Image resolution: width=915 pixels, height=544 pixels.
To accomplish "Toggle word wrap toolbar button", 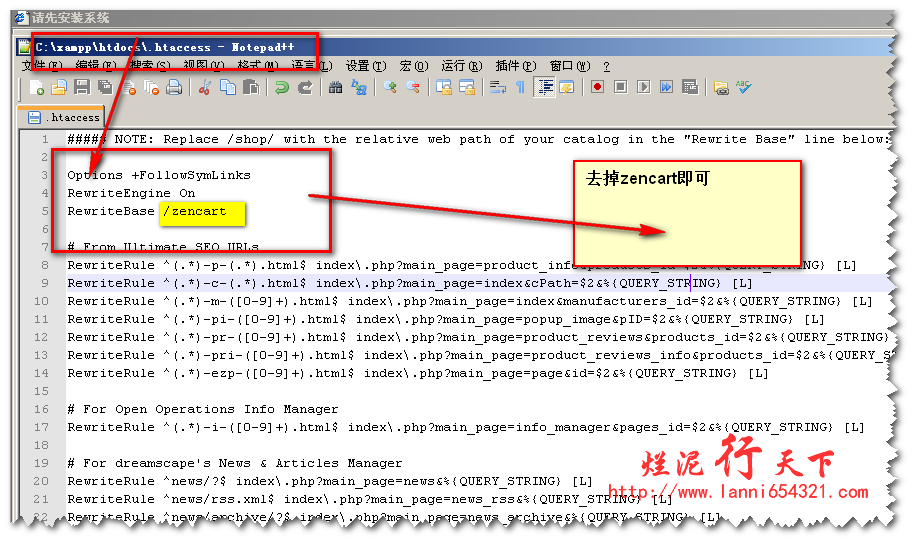I will (497, 88).
